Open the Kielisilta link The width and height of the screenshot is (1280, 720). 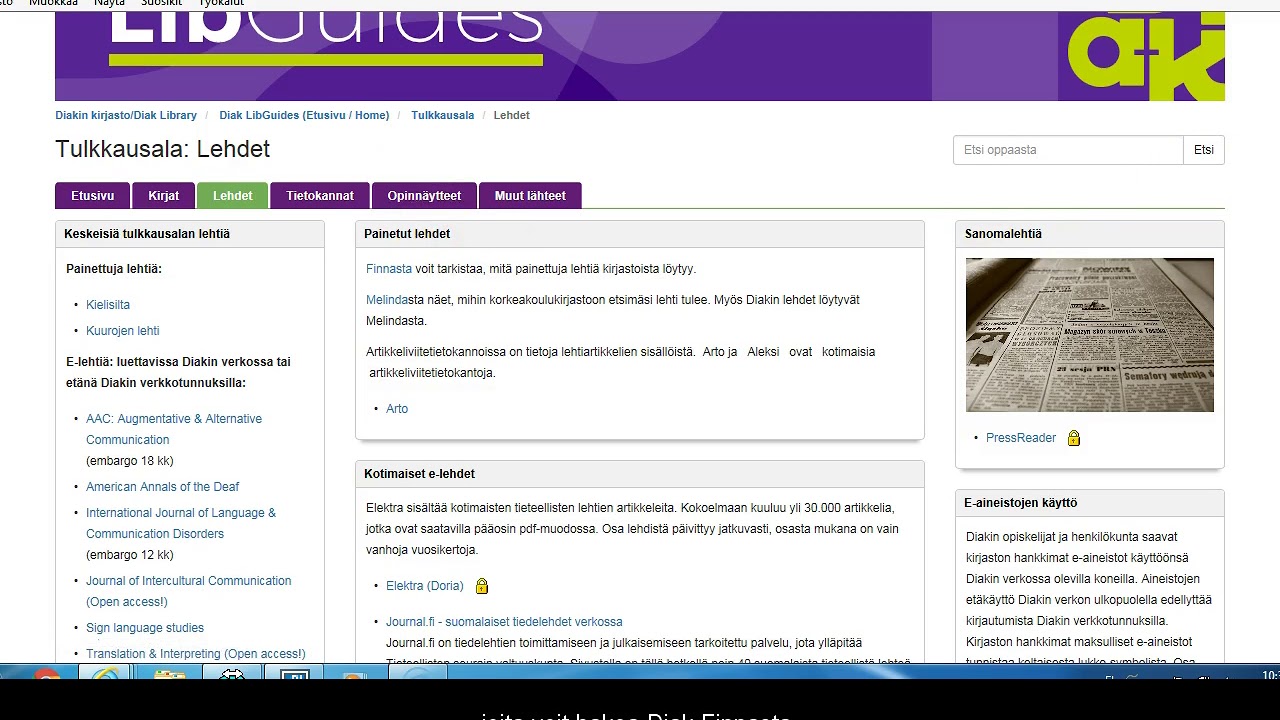tap(108, 305)
